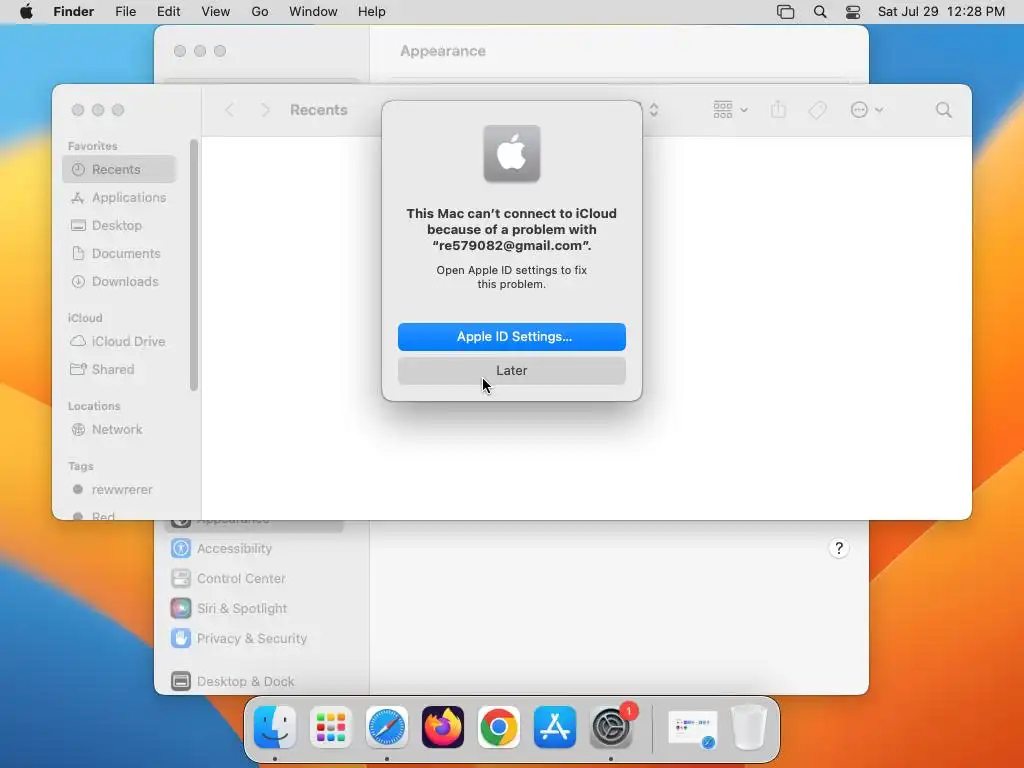Open the minimized window thumbnail in the Dock
This screenshot has height=768, width=1024.
693,729
